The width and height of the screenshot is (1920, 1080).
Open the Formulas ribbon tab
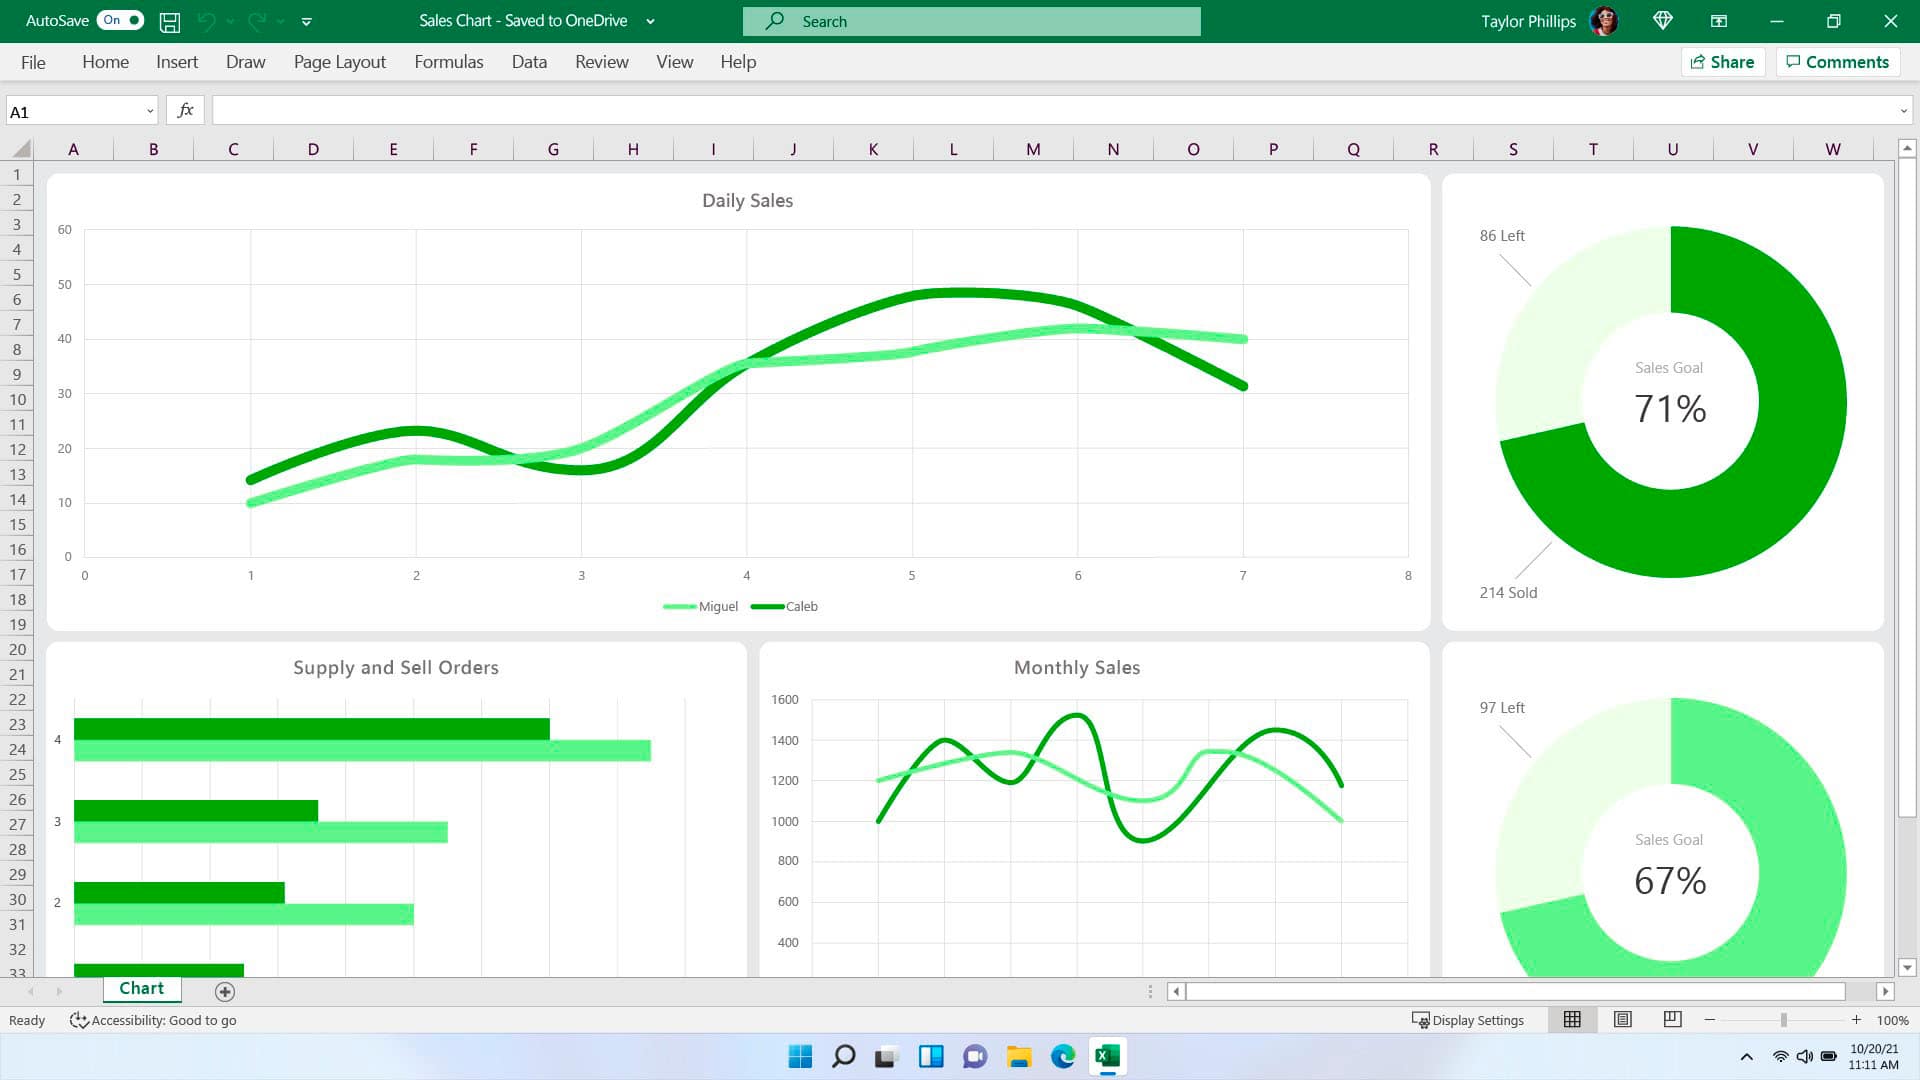[x=448, y=62]
